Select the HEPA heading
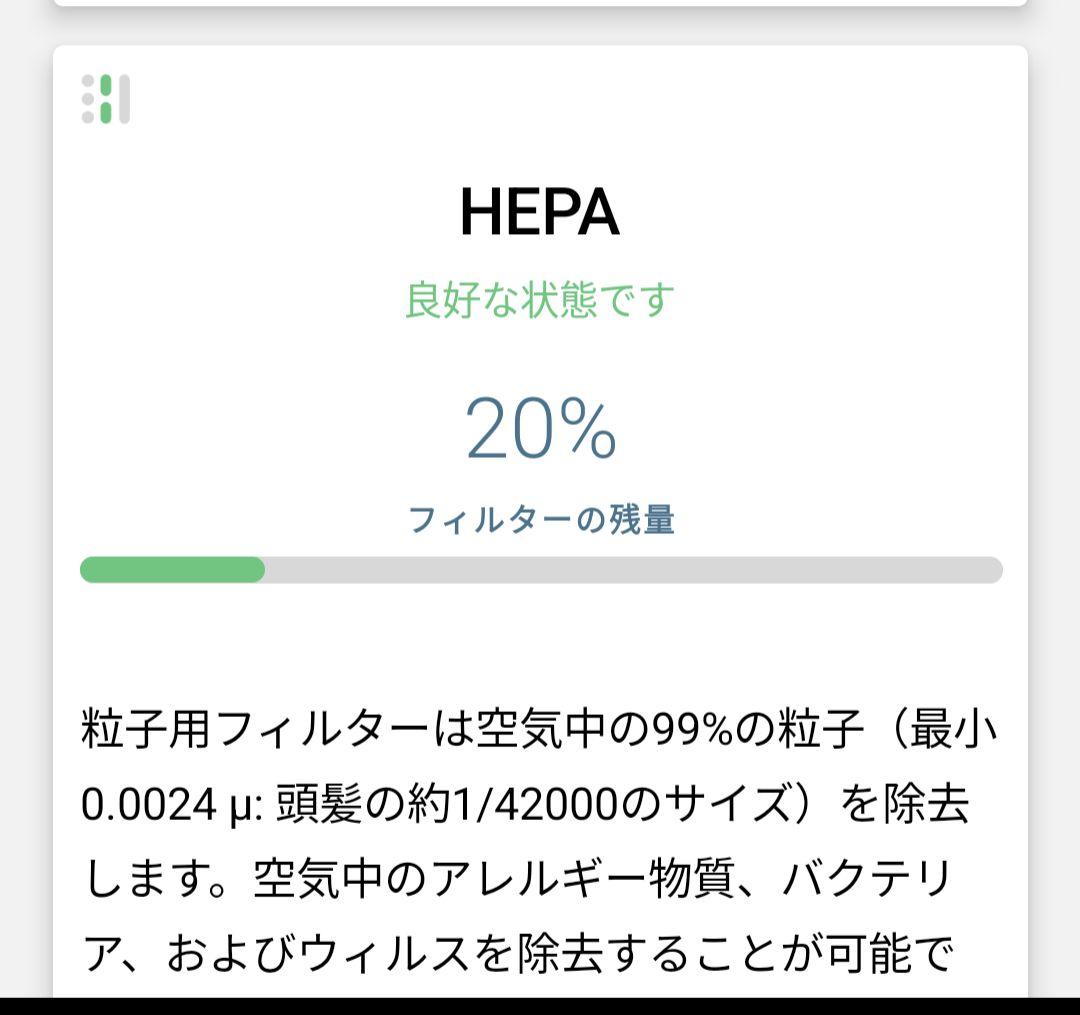1080x1015 pixels. (x=539, y=211)
